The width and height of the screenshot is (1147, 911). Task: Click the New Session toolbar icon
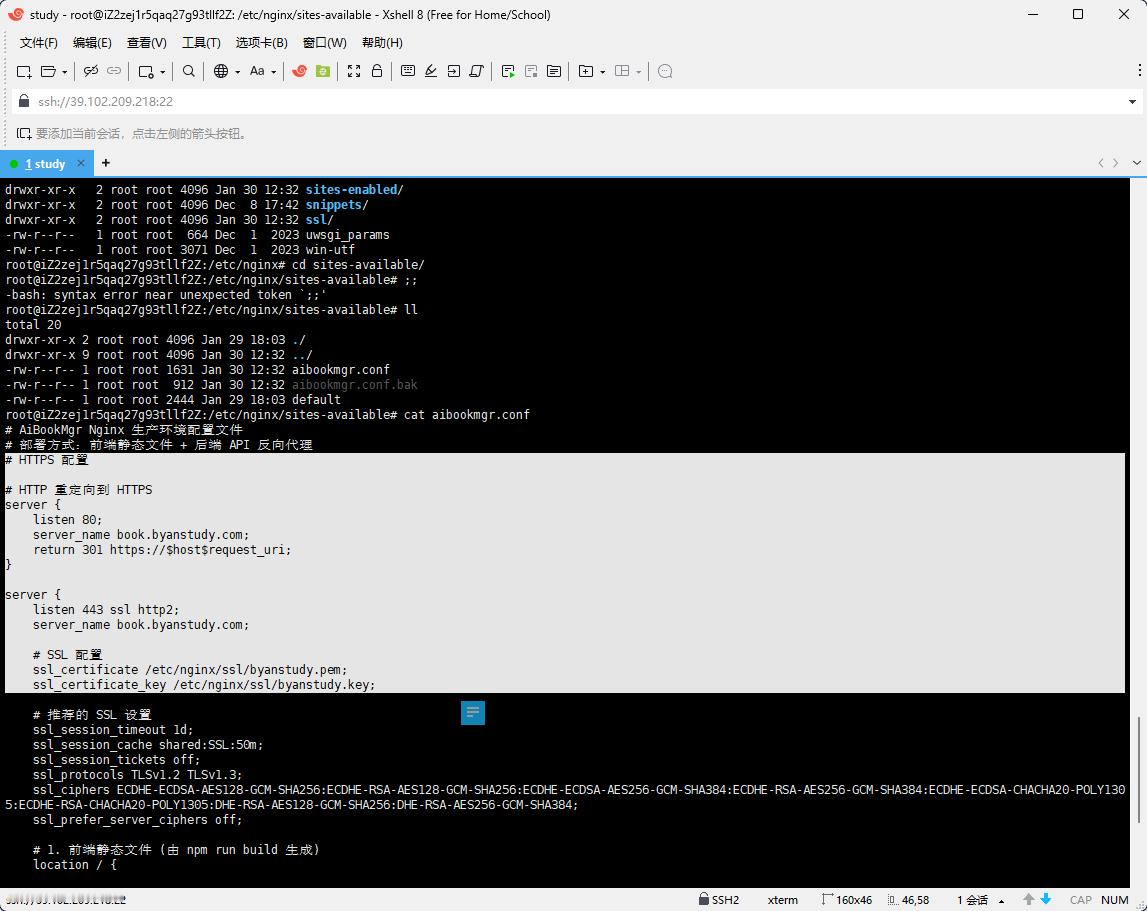point(24,71)
